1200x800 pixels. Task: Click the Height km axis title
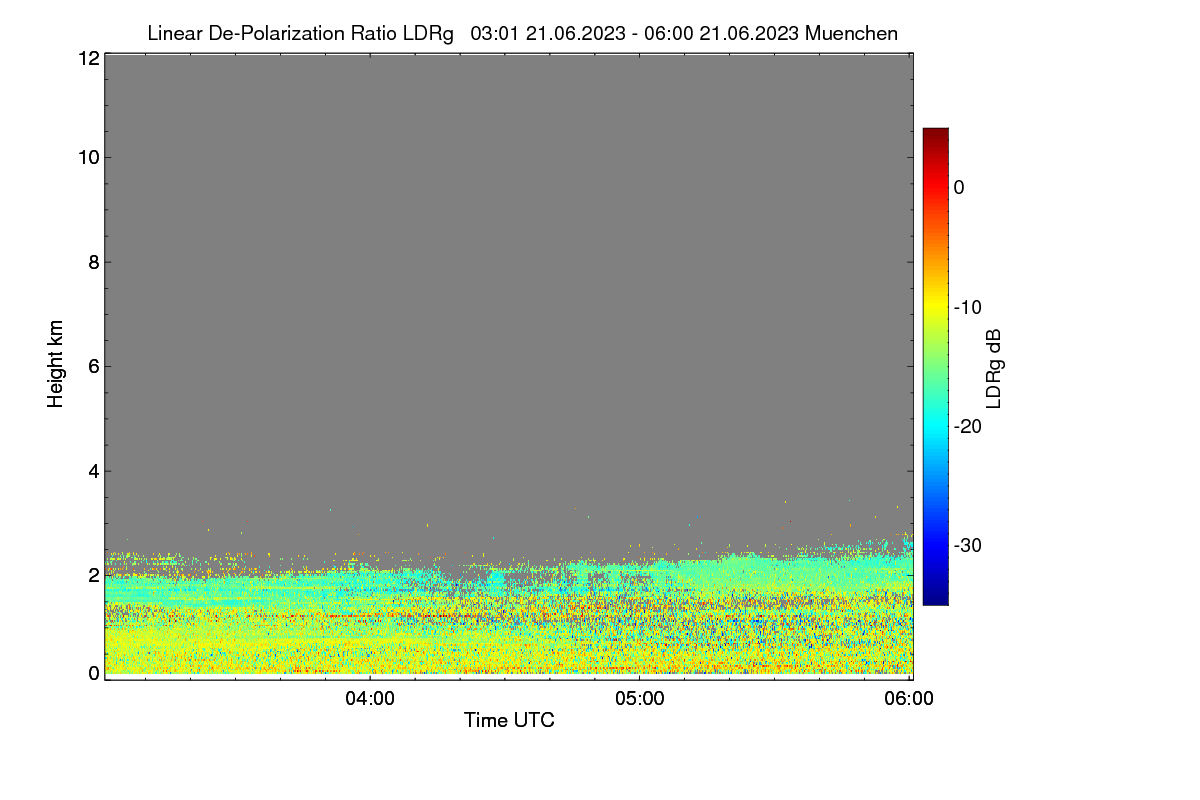click(x=55, y=365)
